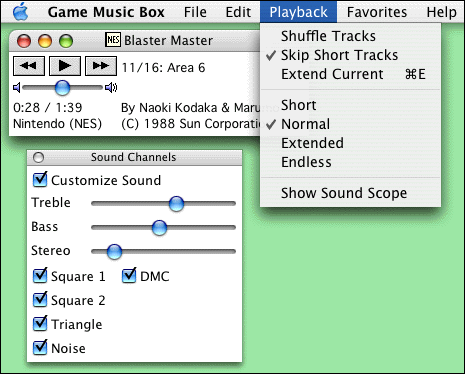Image resolution: width=465 pixels, height=374 pixels.
Task: Close the Sound Channels panel
Action: [x=39, y=157]
